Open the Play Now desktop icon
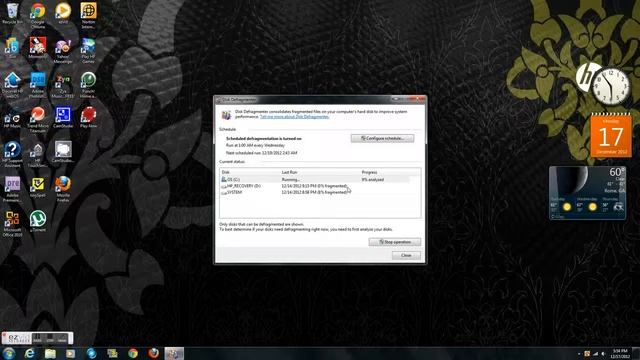 click(x=88, y=118)
